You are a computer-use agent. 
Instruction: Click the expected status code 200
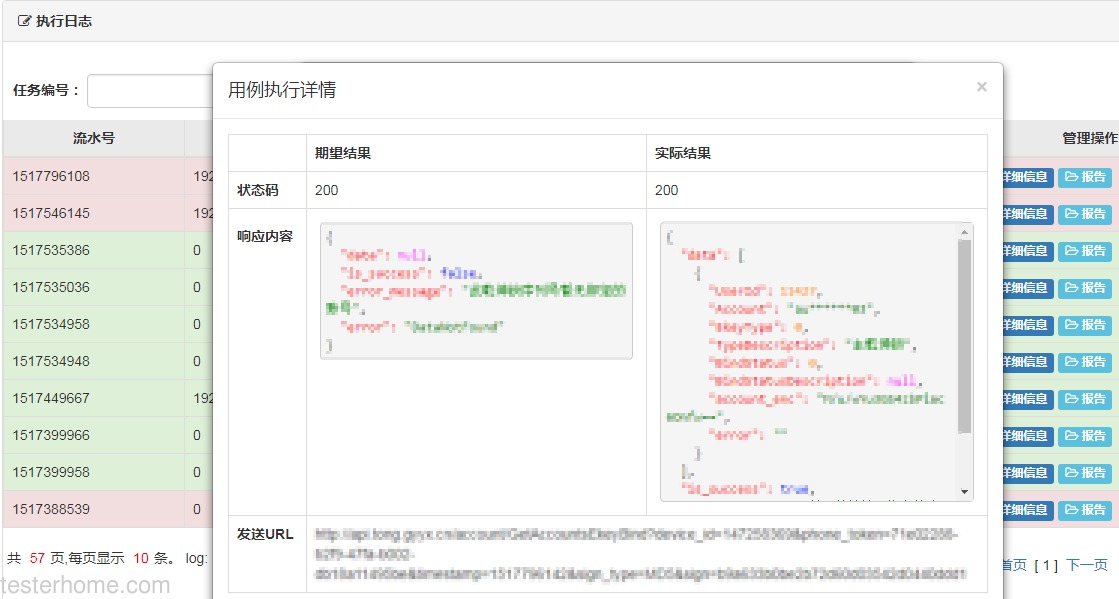pos(327,191)
